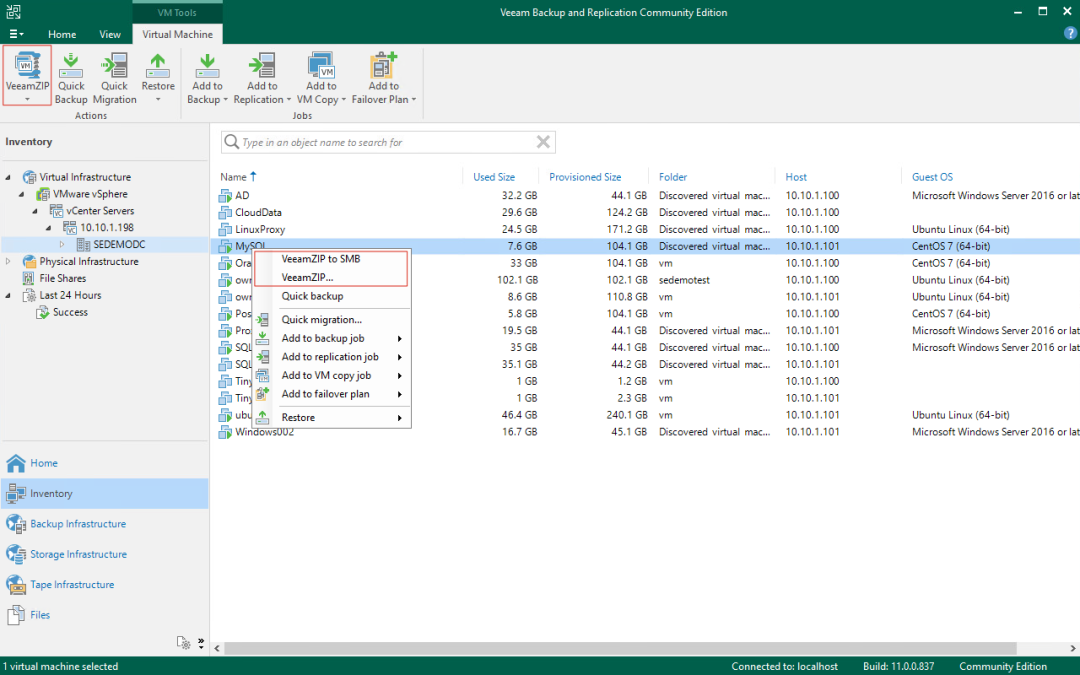This screenshot has height=675, width=1080.
Task: Click the scroll right arrow
Action: click(1072, 648)
